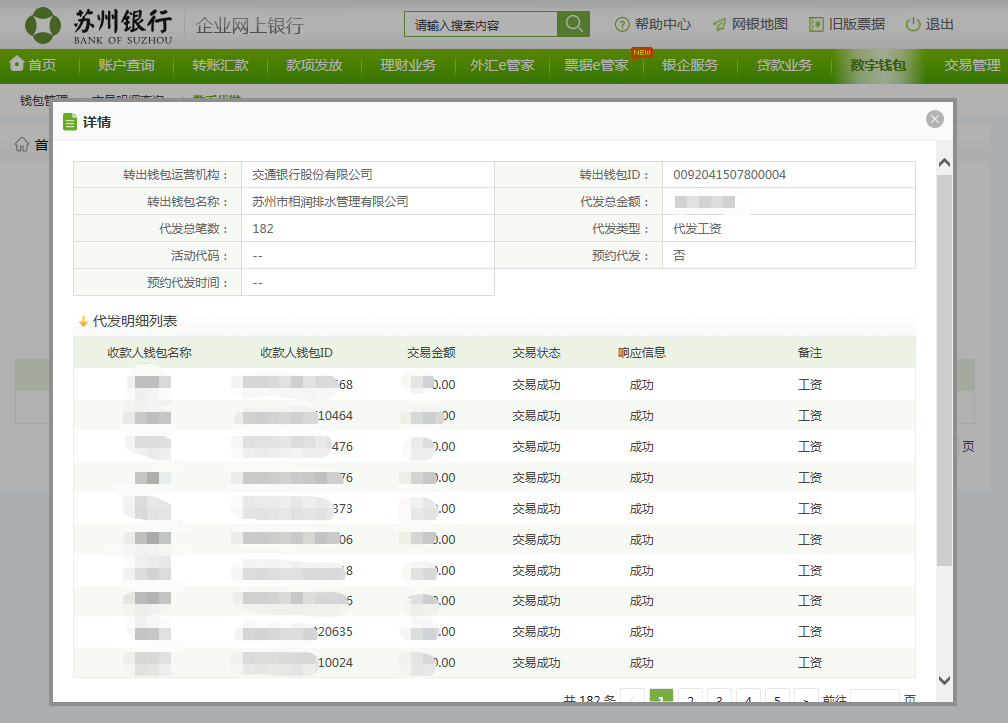The height and width of the screenshot is (723, 1008).
Task: Click the 退出 power icon
Action: click(x=912, y=24)
